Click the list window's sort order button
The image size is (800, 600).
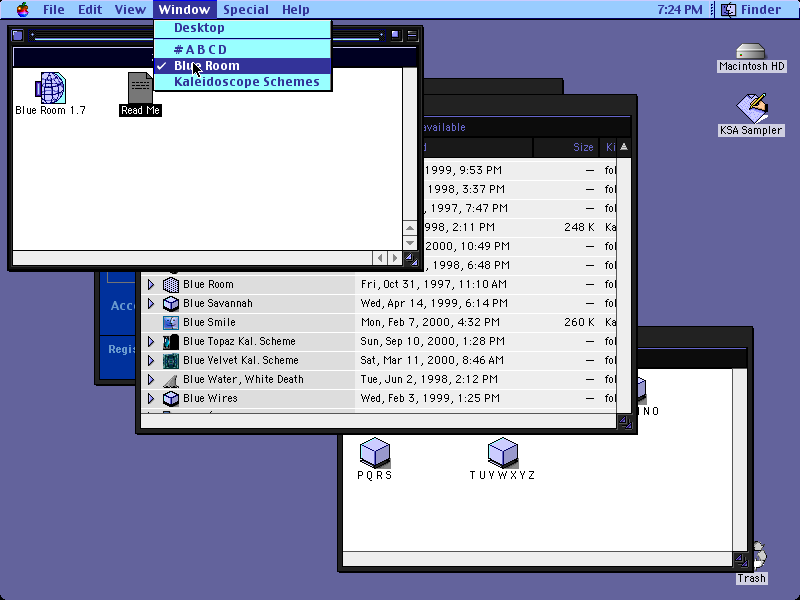coord(623,147)
